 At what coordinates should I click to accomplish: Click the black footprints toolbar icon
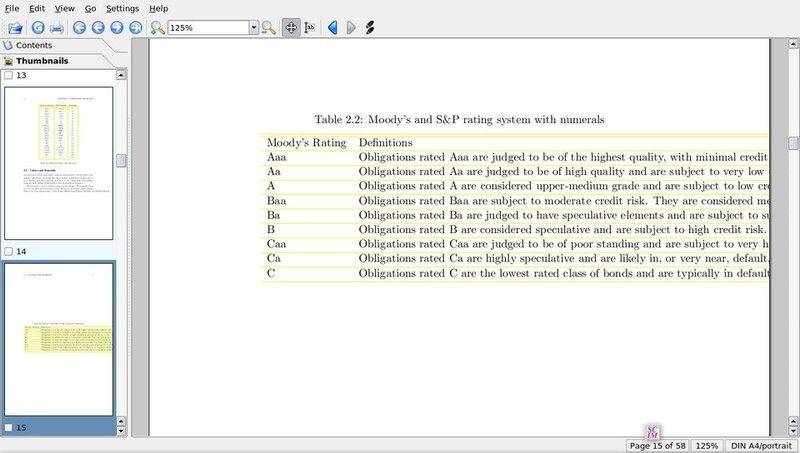(370, 28)
